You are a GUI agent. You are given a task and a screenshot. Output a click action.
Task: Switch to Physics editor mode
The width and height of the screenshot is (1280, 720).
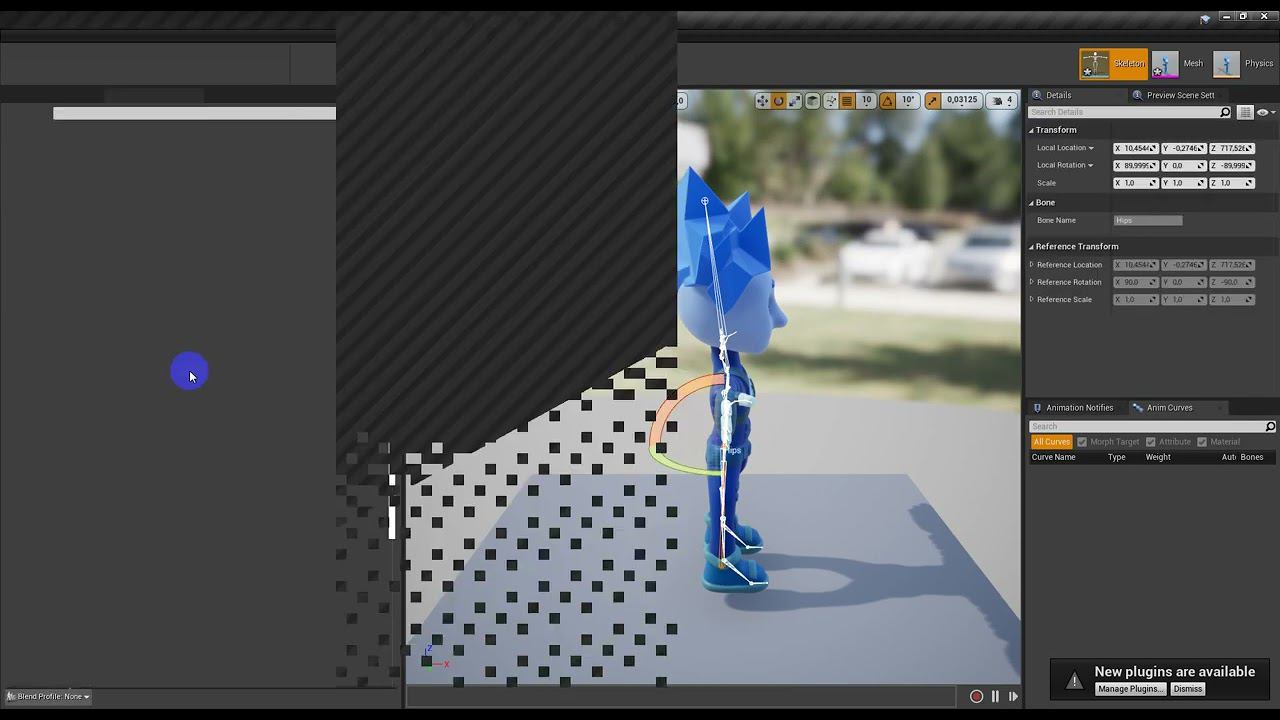pos(1243,64)
